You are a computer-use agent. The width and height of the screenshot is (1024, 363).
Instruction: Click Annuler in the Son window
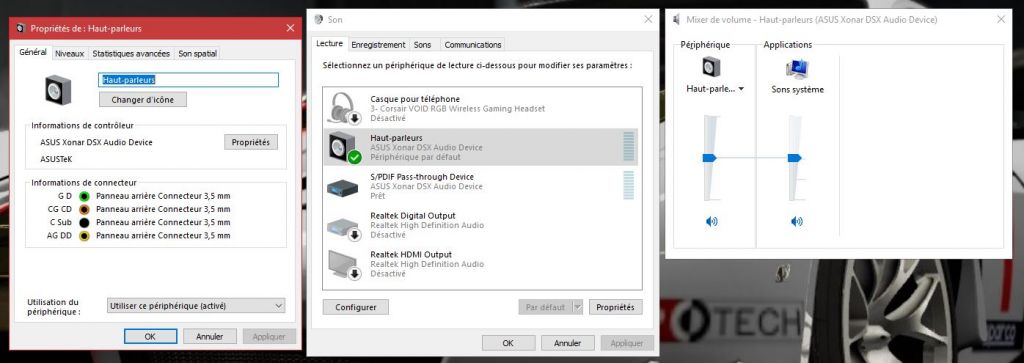click(568, 343)
